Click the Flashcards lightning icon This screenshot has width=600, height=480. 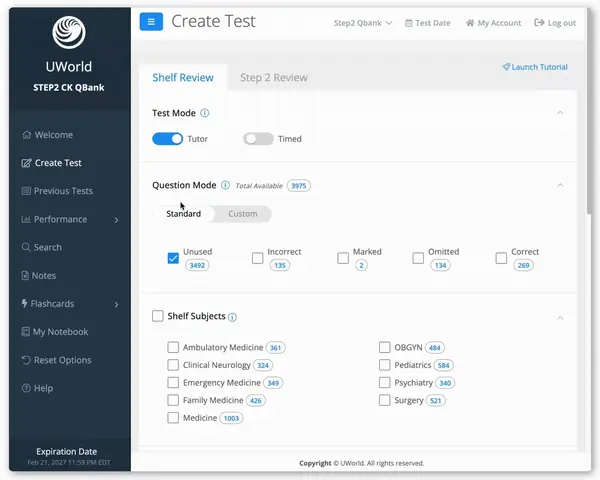point(24,303)
